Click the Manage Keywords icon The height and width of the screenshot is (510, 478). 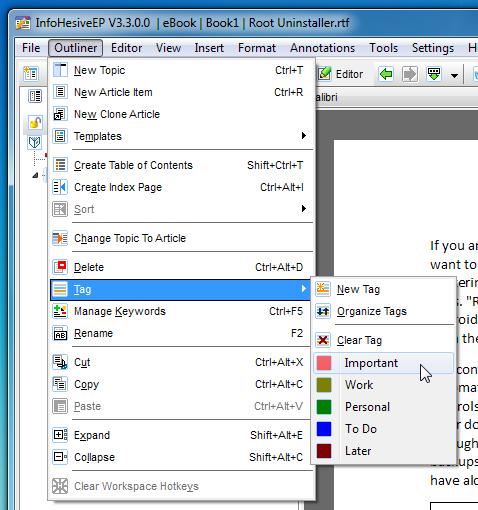(x=60, y=311)
